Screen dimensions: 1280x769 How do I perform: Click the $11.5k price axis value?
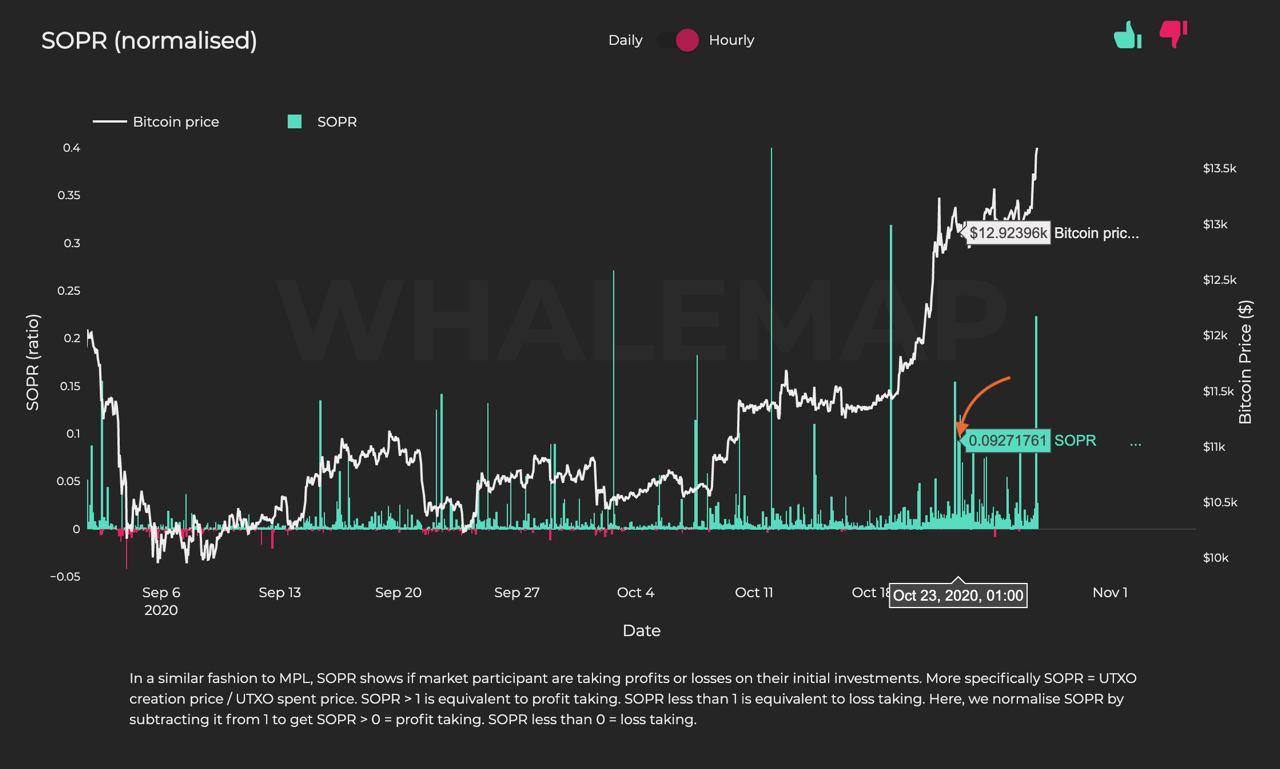(1220, 391)
